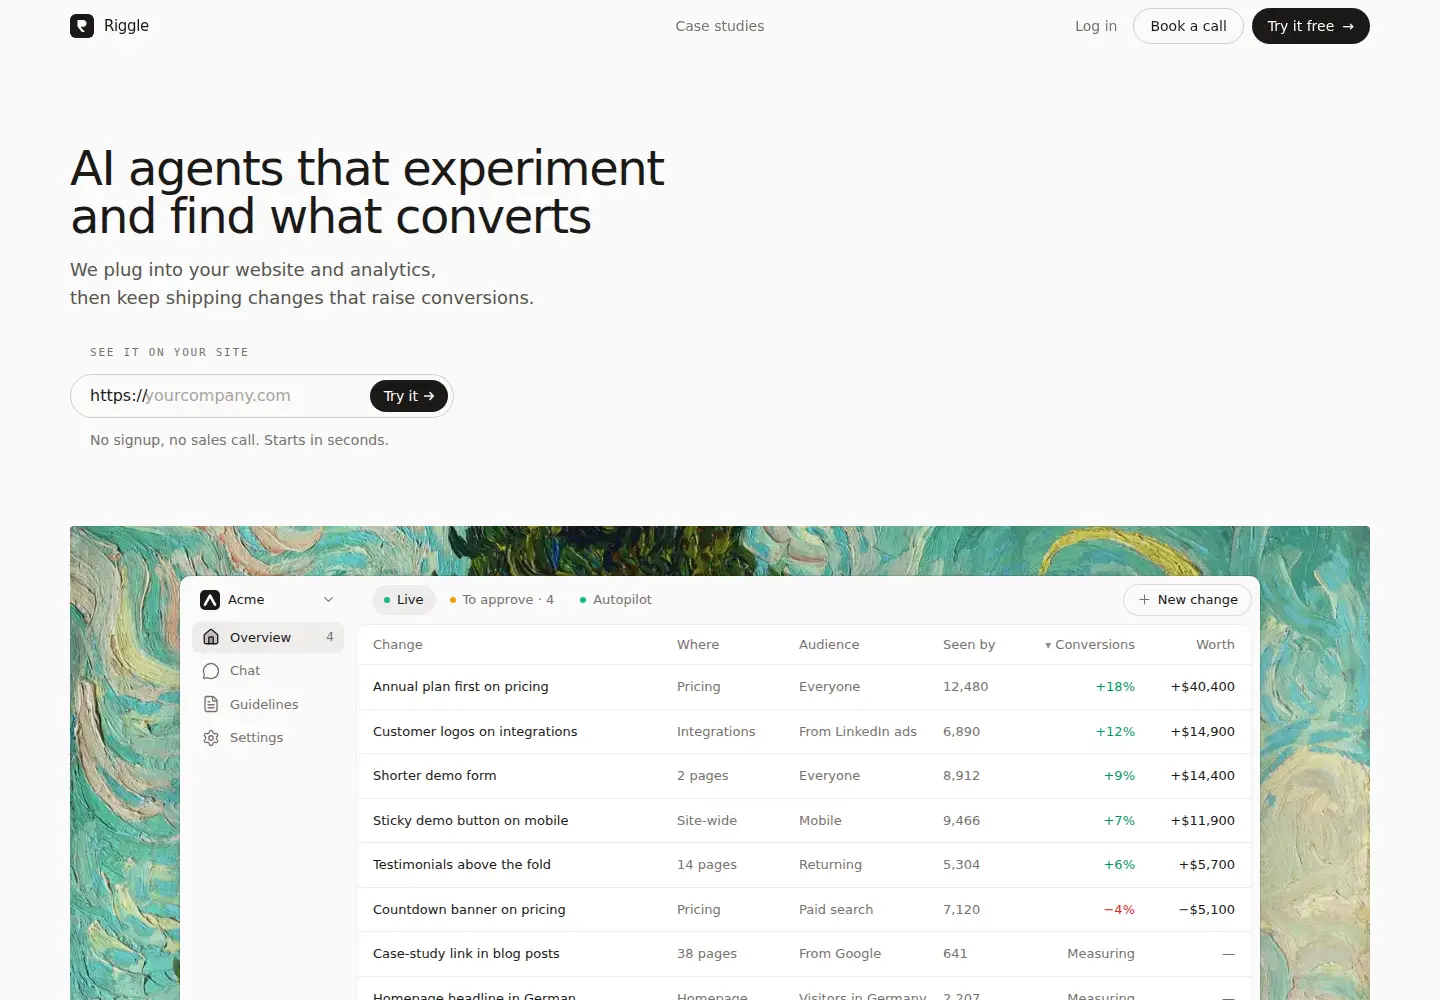Open the Annual plan first on pricing row
Screen dimensions: 1440x1000
pyautogui.click(x=804, y=687)
